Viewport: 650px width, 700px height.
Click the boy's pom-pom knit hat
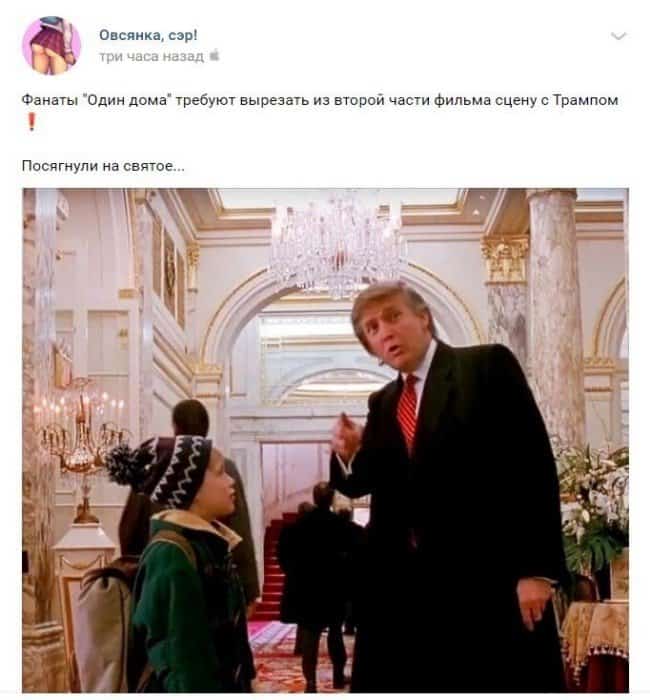click(162, 469)
